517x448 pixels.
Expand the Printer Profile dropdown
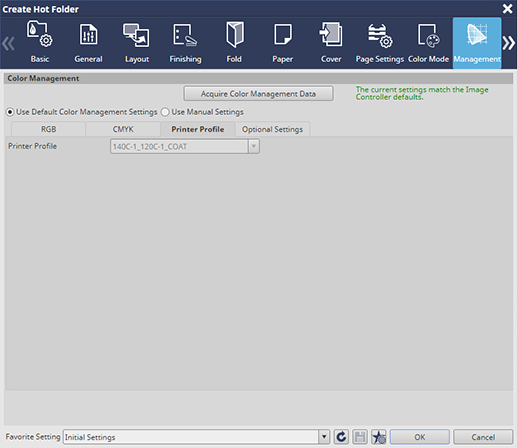tap(254, 146)
